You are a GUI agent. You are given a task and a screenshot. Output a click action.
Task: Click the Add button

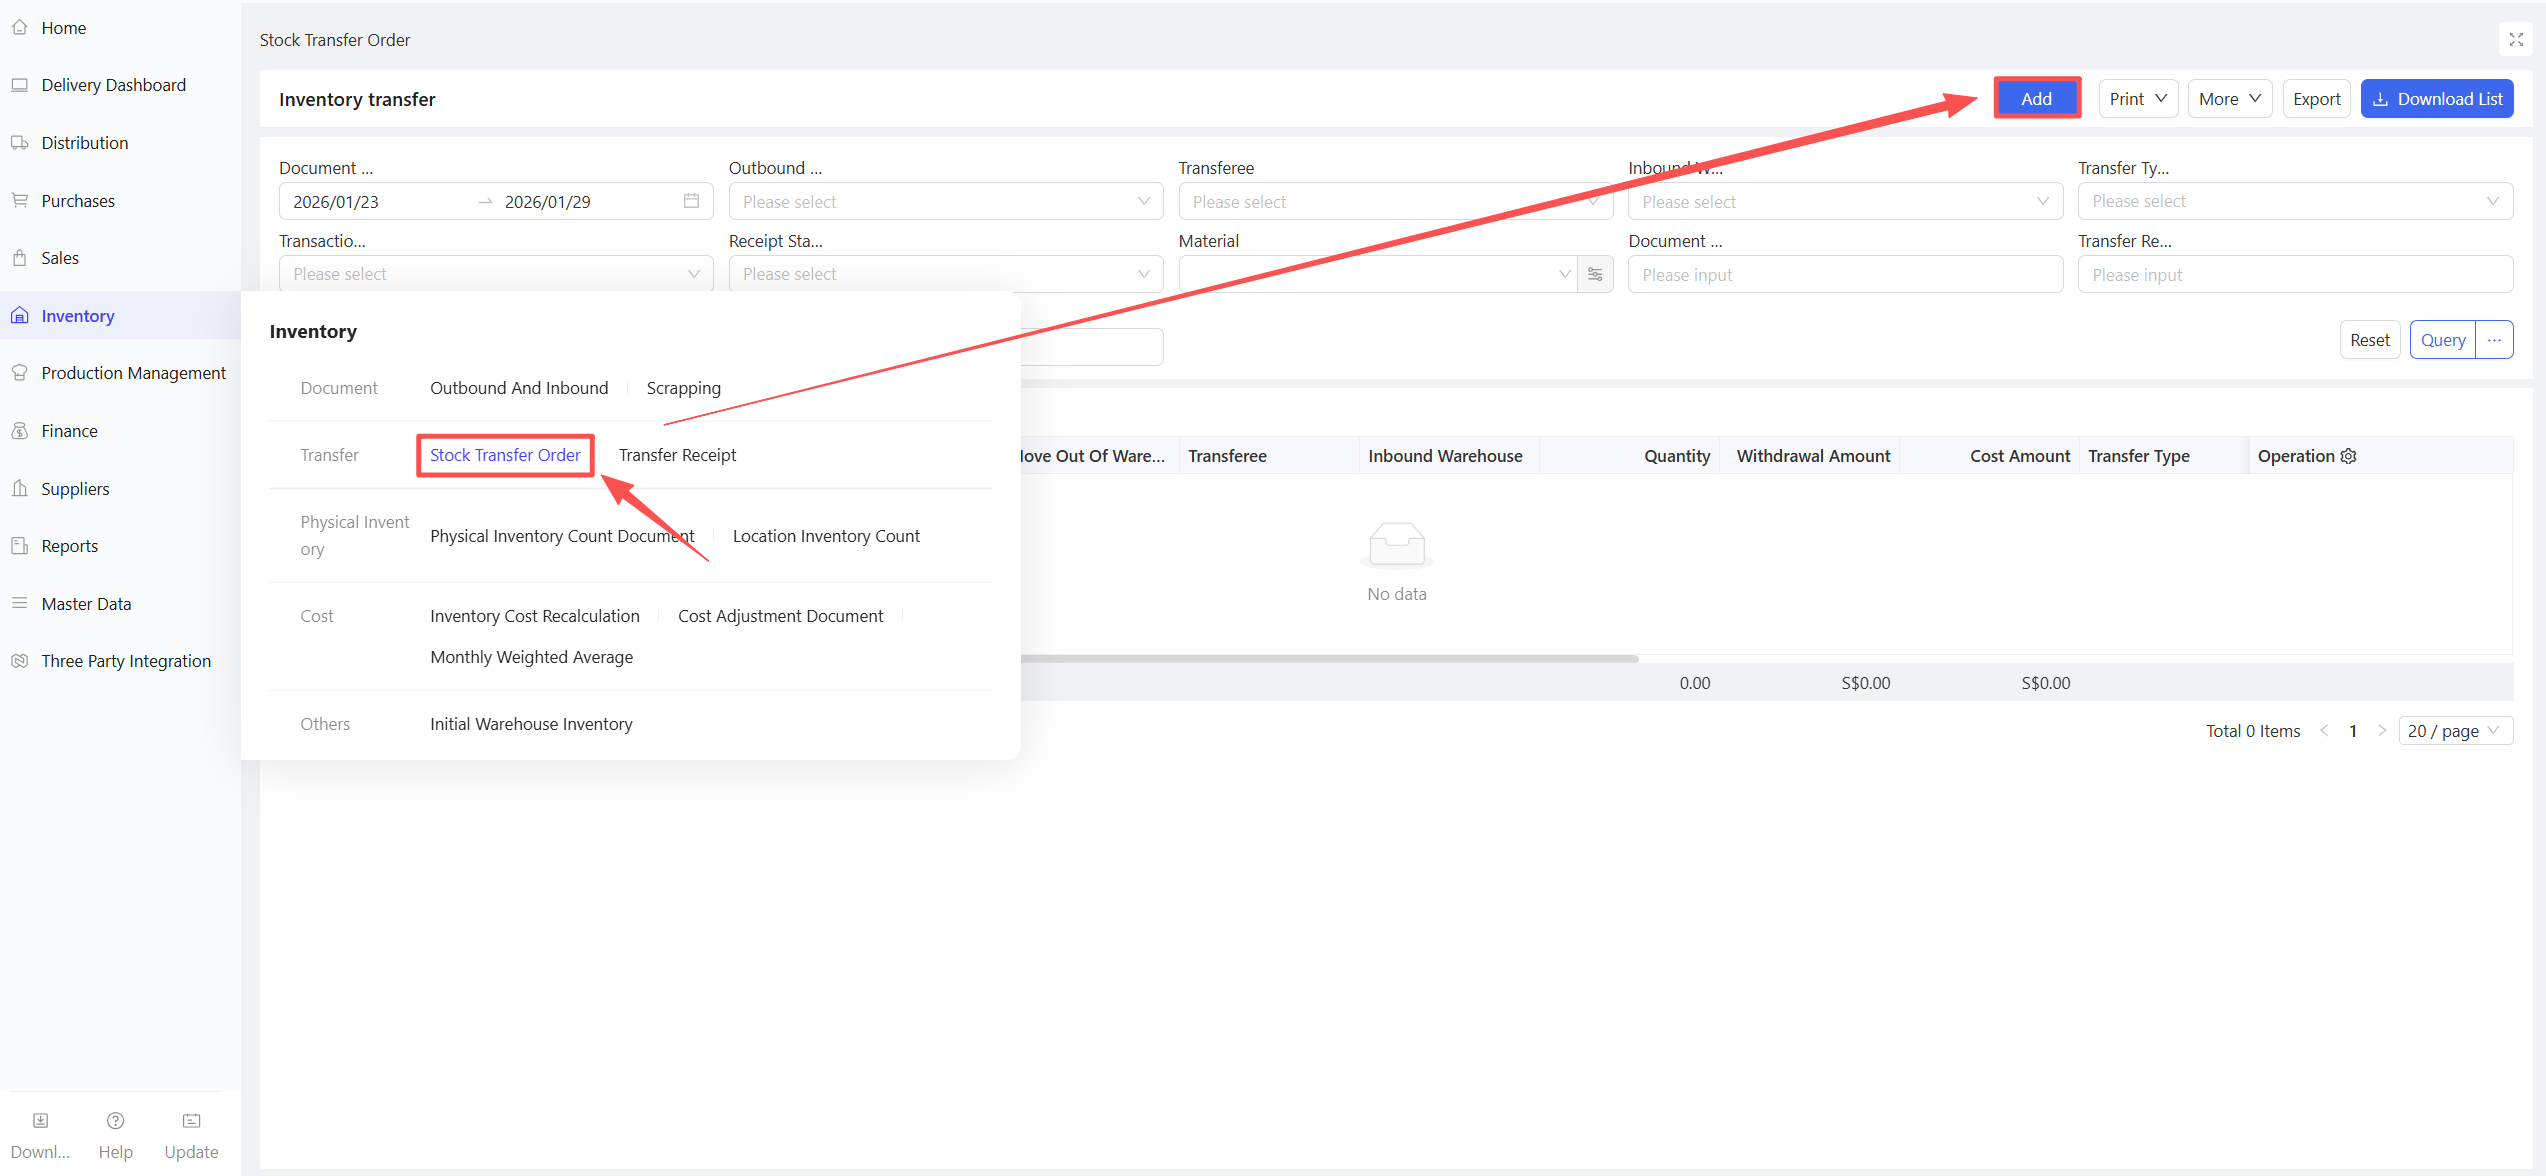coord(2036,99)
